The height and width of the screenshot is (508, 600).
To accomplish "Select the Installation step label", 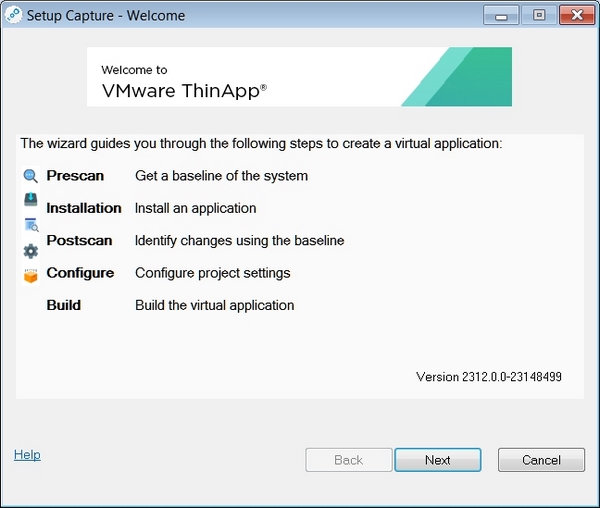I will click(84, 208).
